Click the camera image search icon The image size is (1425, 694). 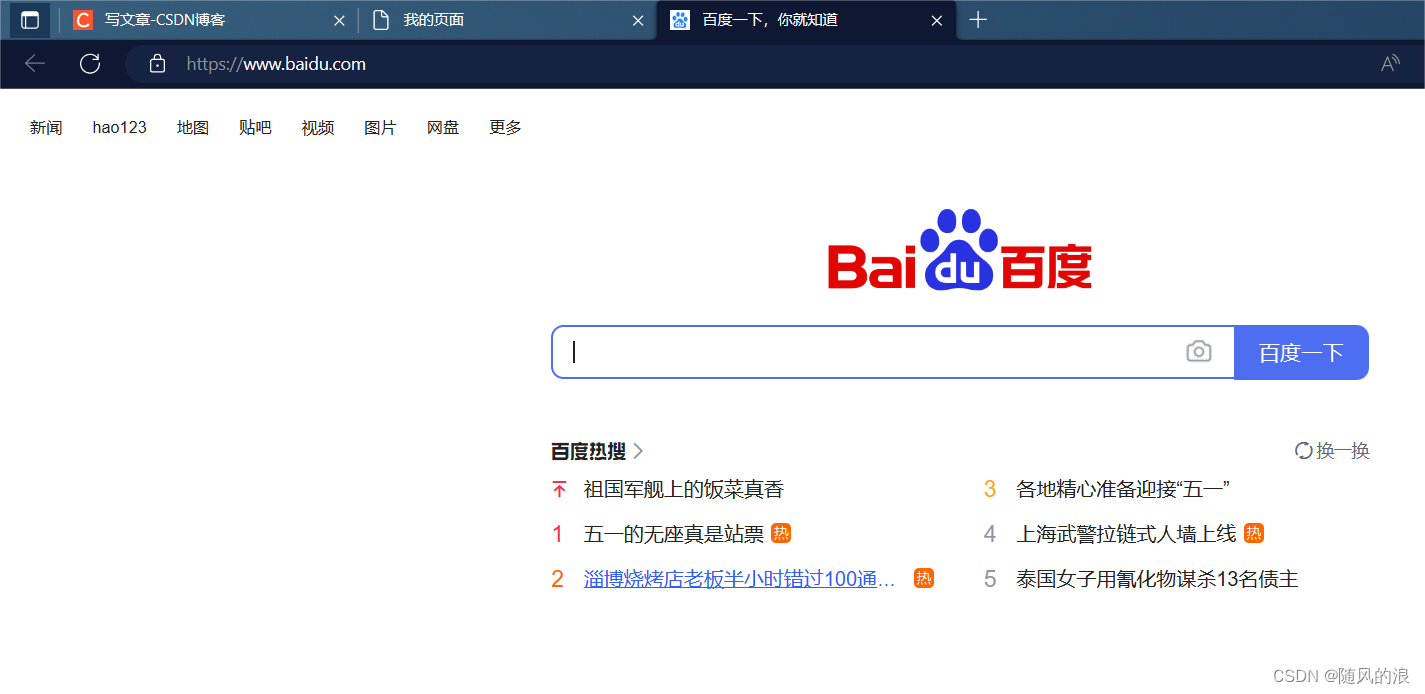coord(1199,352)
